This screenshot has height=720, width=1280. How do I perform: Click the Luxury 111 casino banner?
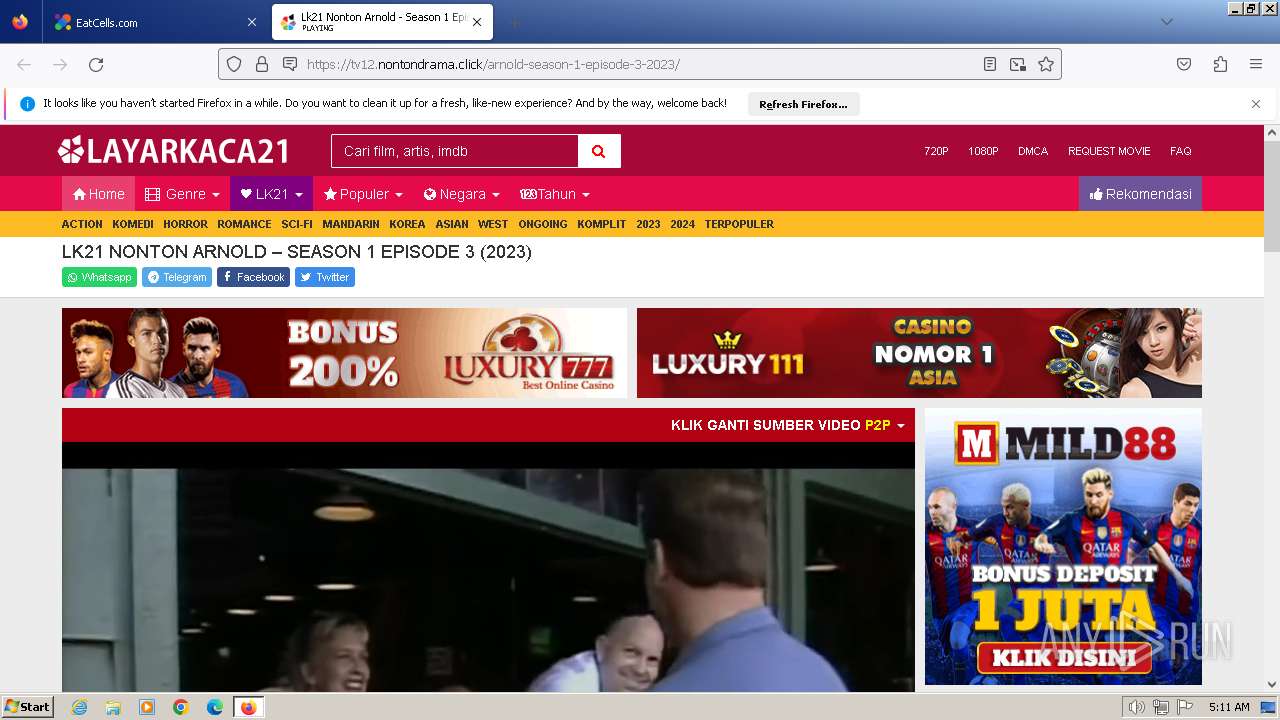click(x=919, y=353)
